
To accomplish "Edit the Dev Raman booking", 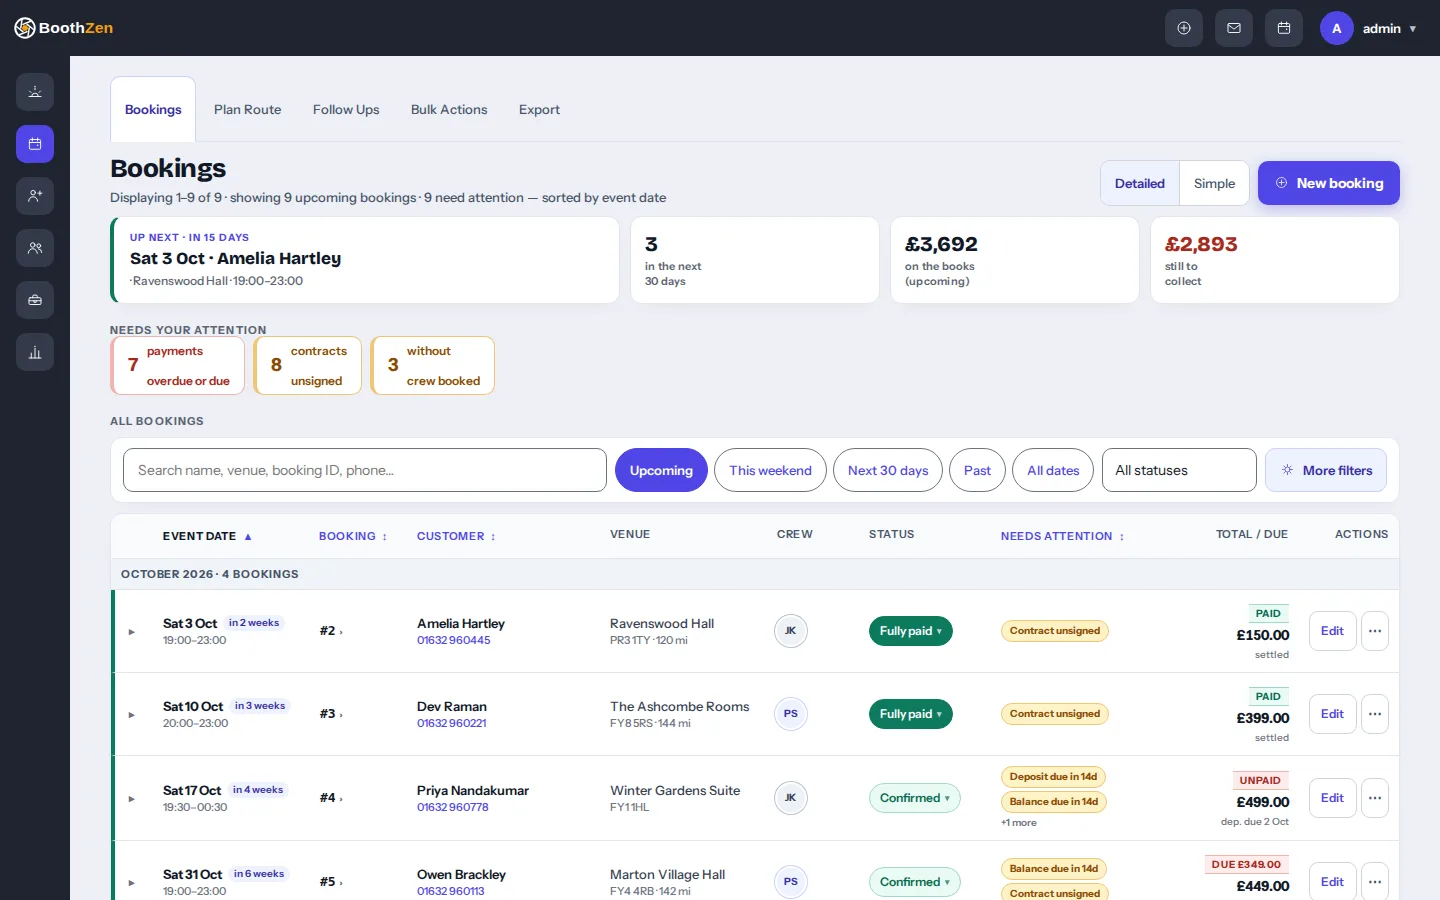I will click(x=1332, y=714).
